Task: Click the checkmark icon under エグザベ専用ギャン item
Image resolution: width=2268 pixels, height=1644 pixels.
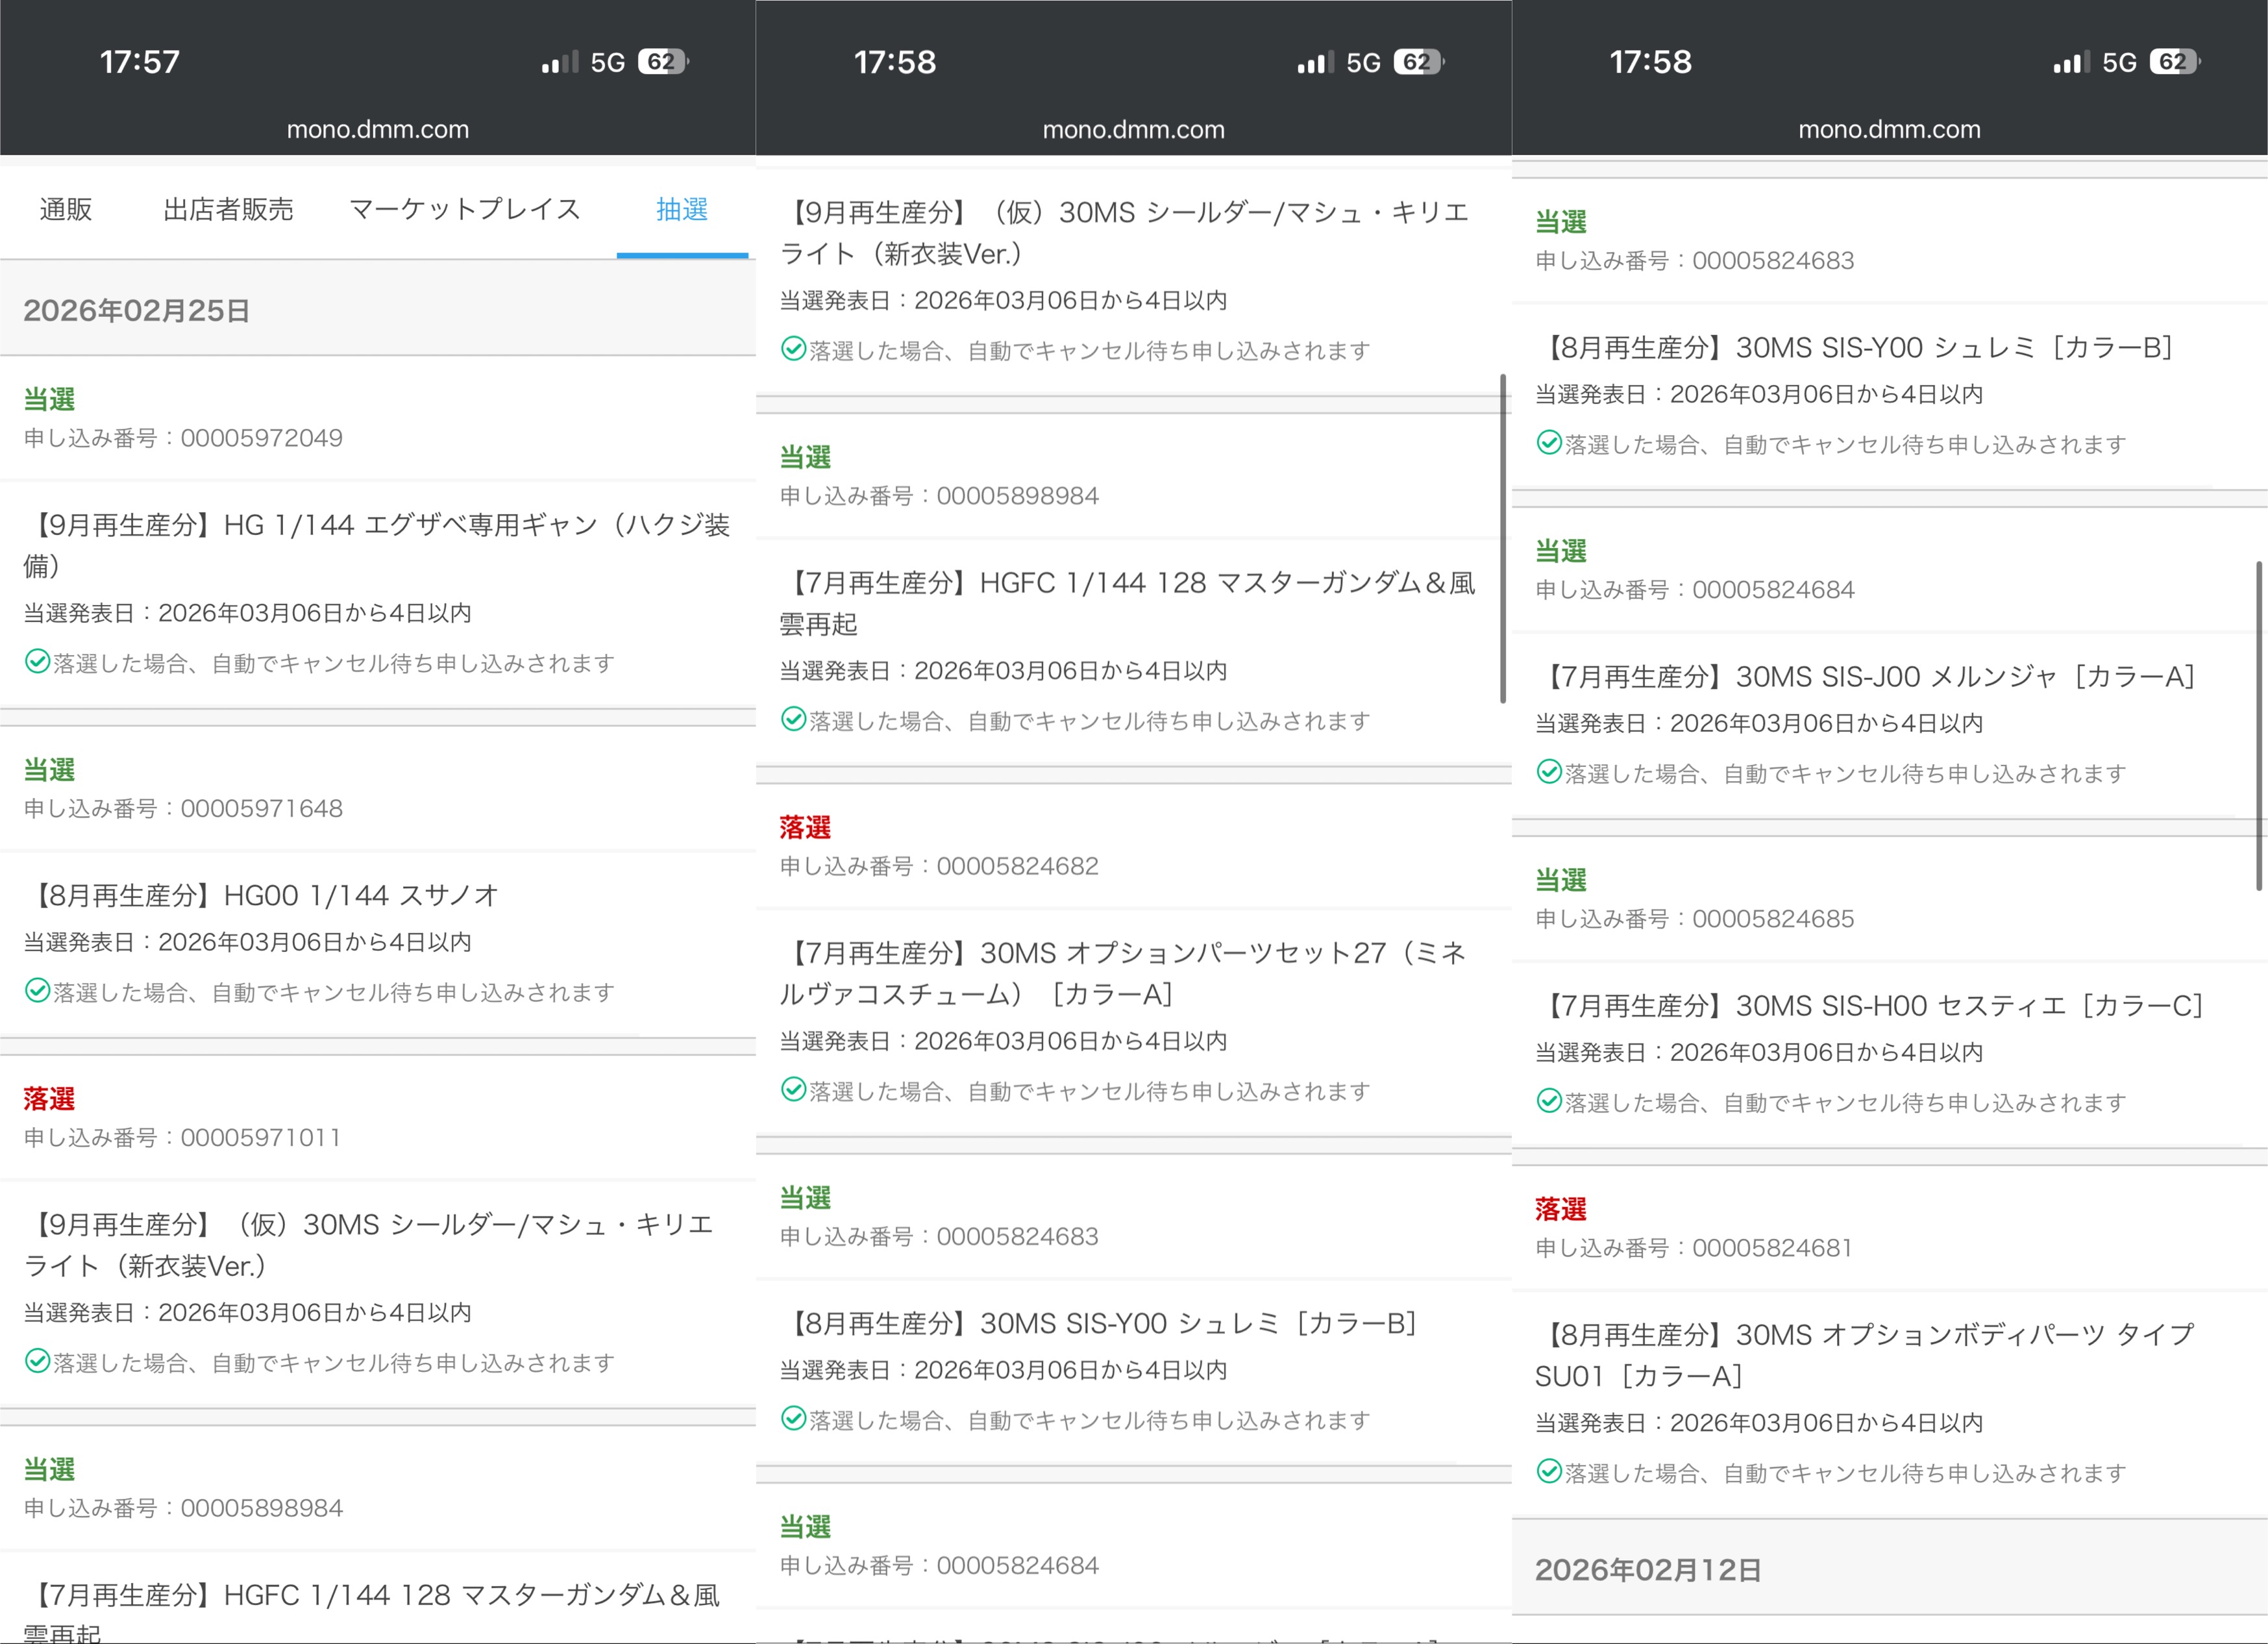Action: click(37, 662)
